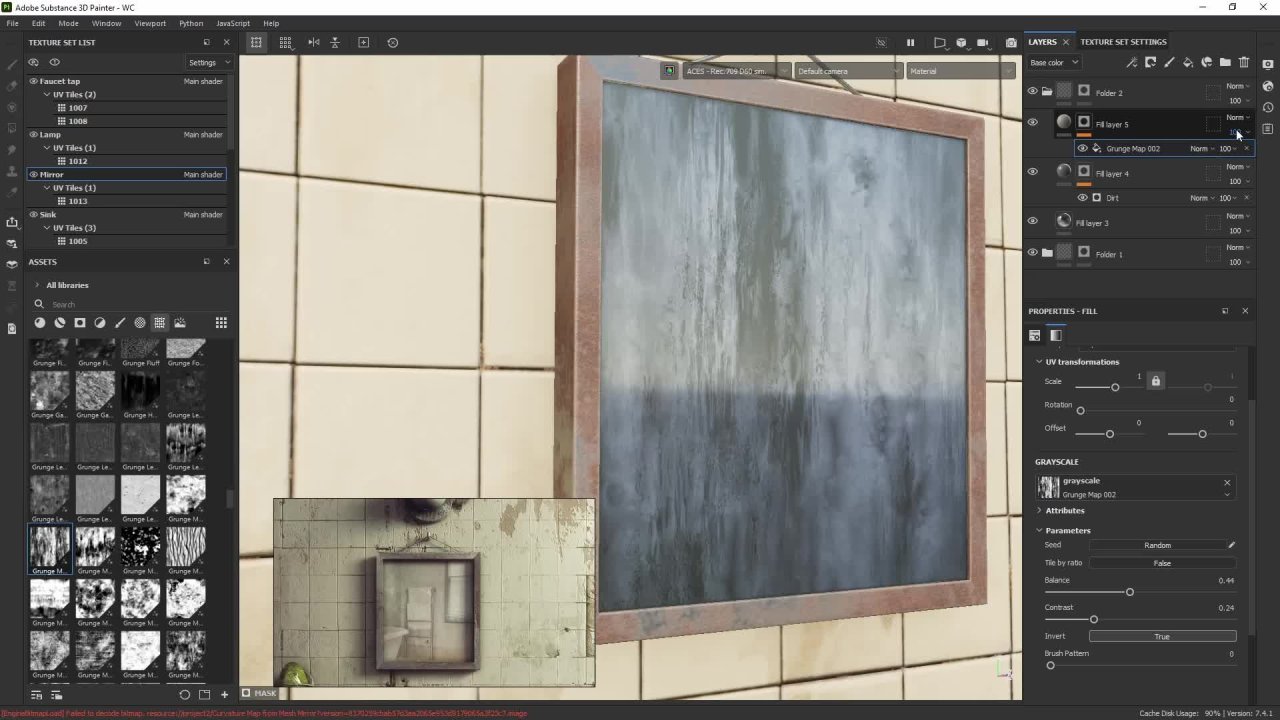Viewport: 1280px width, 720px height.
Task: Adjust the Balance slider handle
Action: click(x=1129, y=593)
